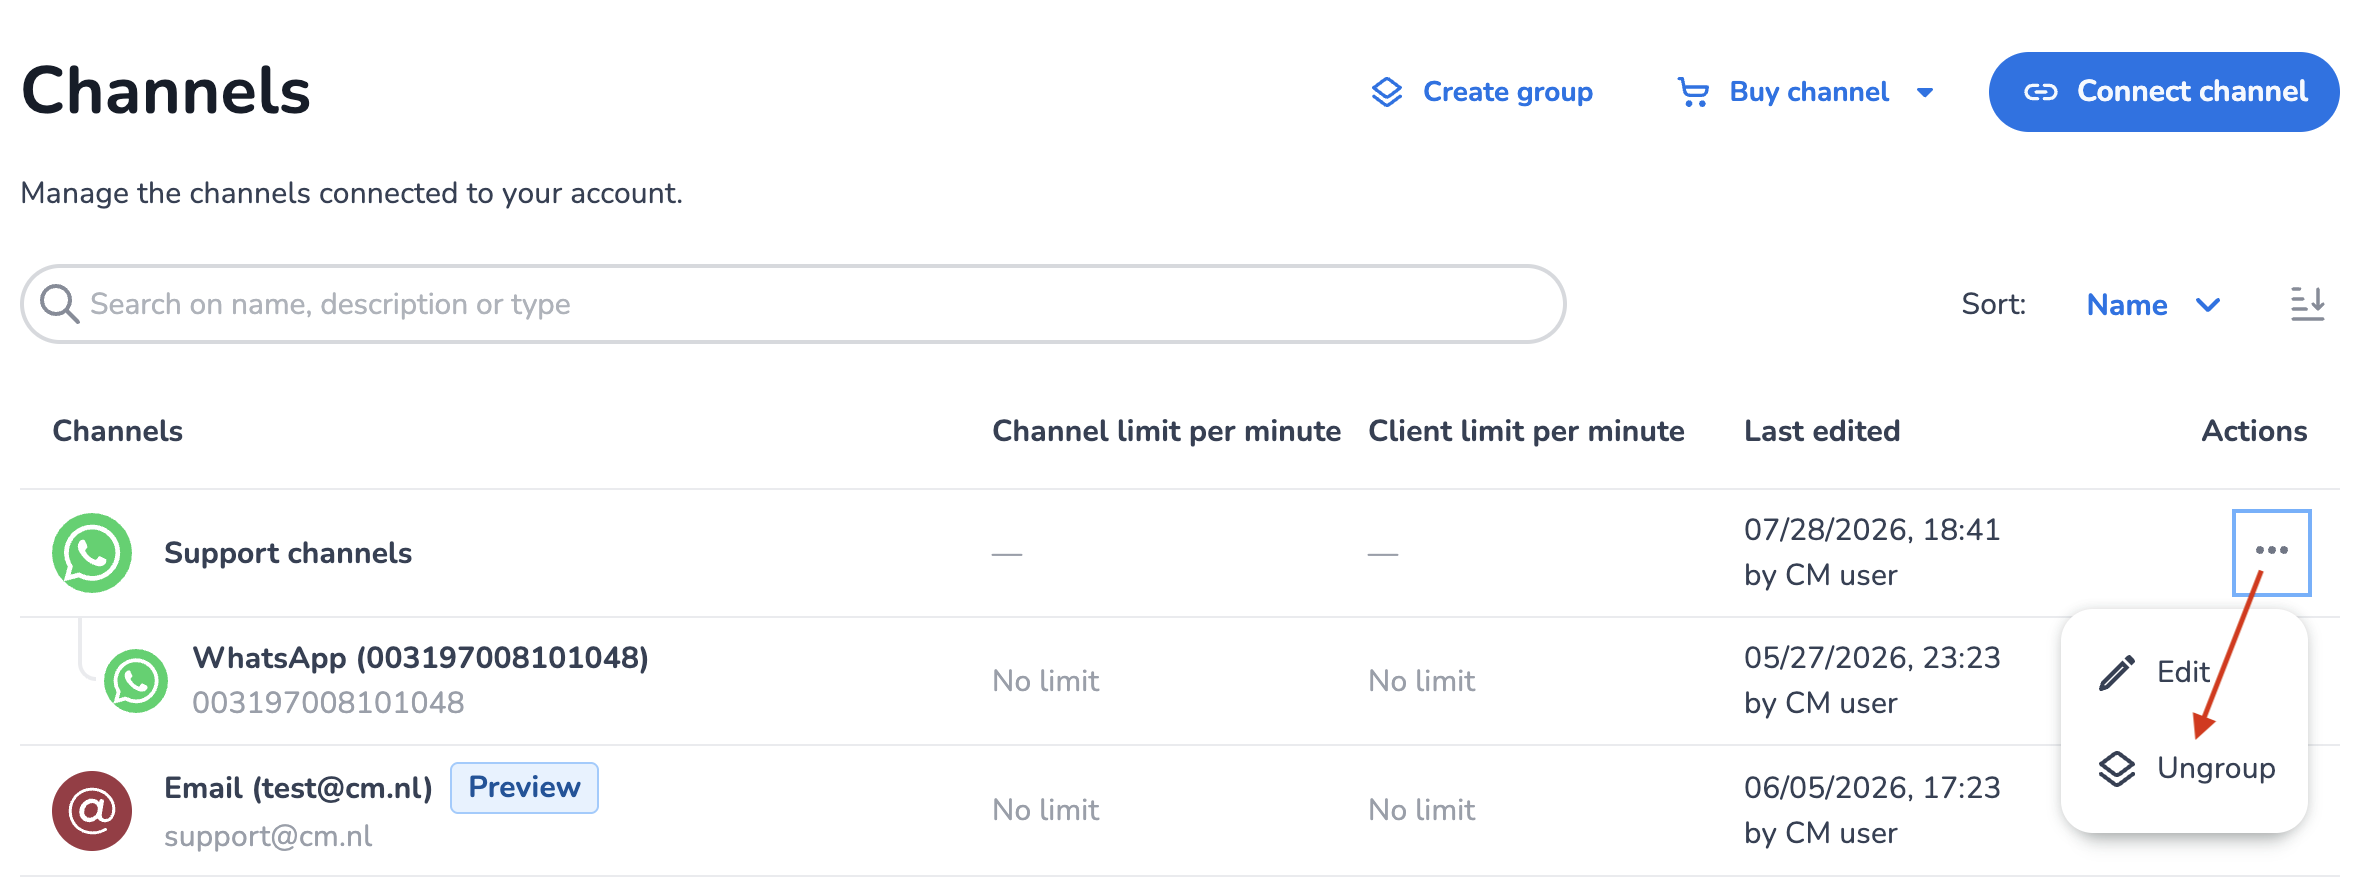Select the Email (test@cm.nl) channel name
Screen dimensions: 2356x880
click(298, 788)
